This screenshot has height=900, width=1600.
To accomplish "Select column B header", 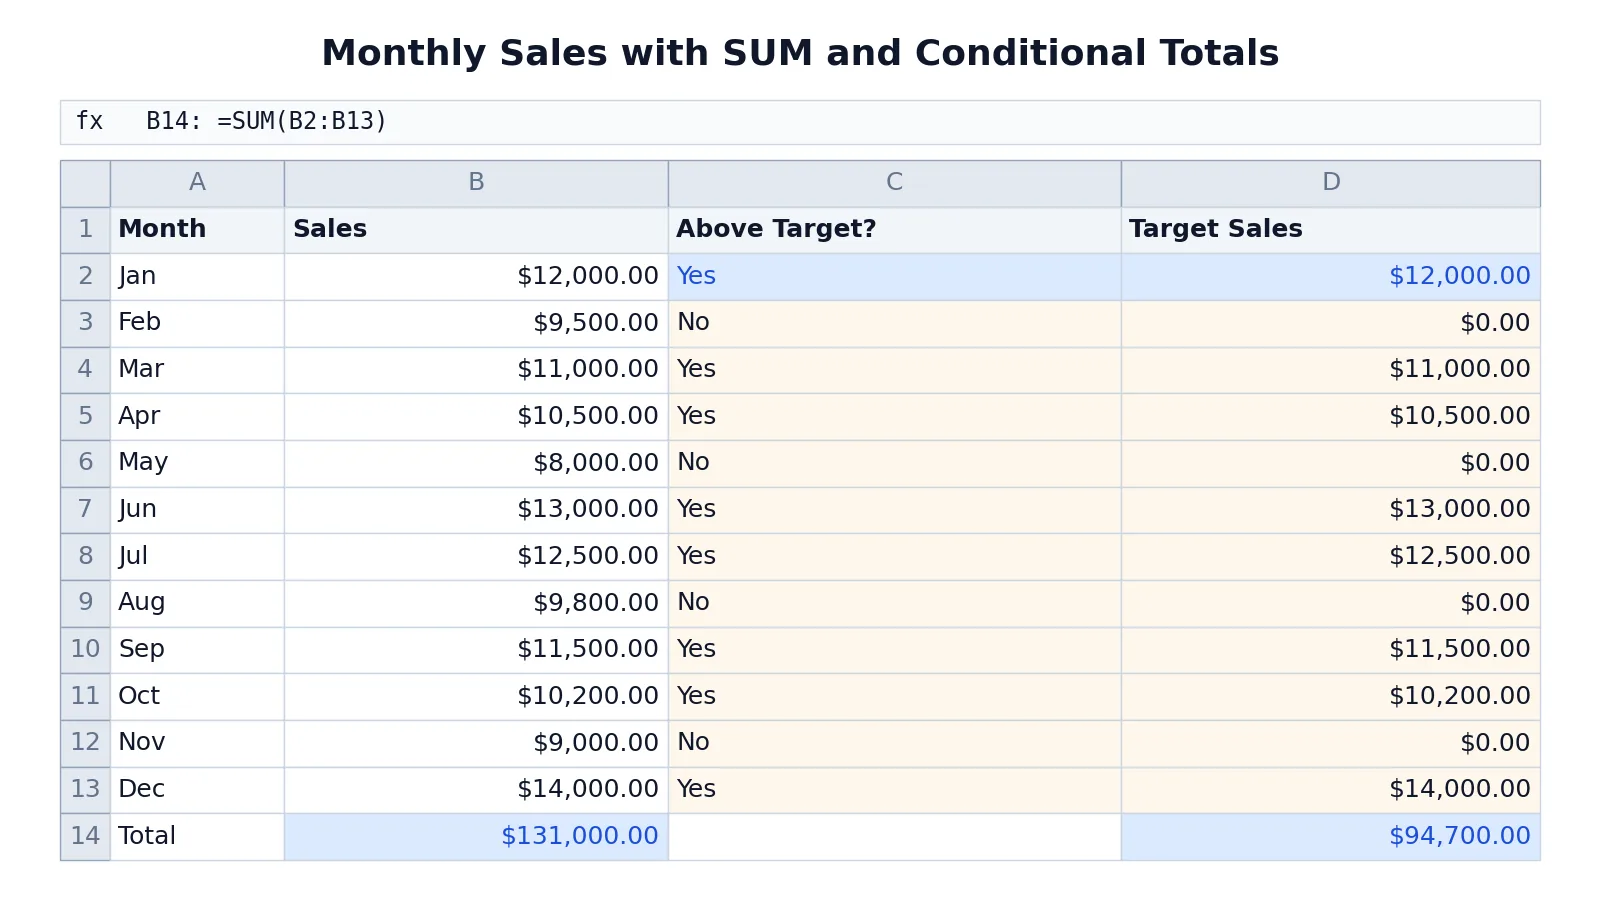I will pos(476,183).
